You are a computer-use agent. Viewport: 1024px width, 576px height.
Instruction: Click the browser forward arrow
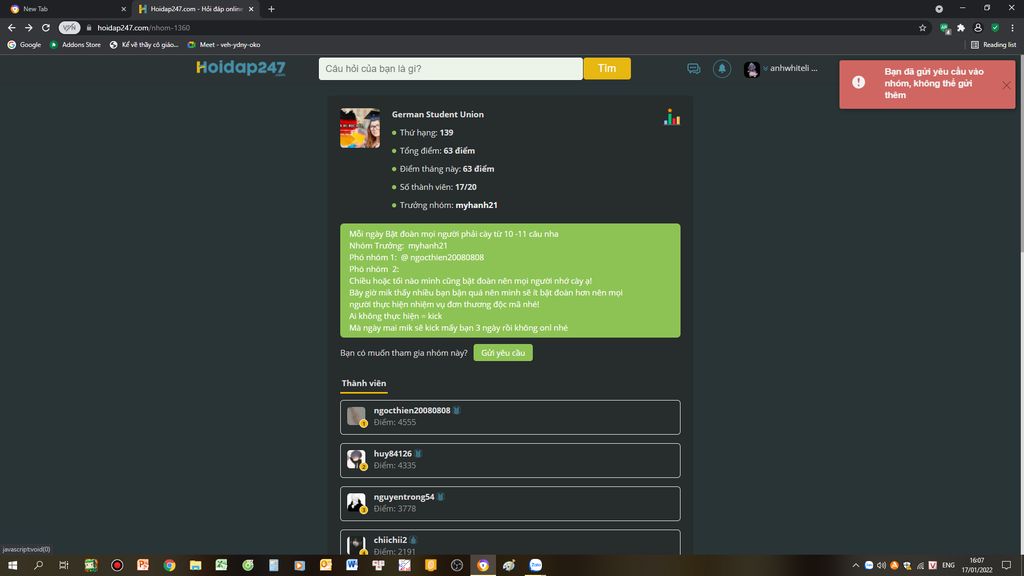[x=29, y=27]
